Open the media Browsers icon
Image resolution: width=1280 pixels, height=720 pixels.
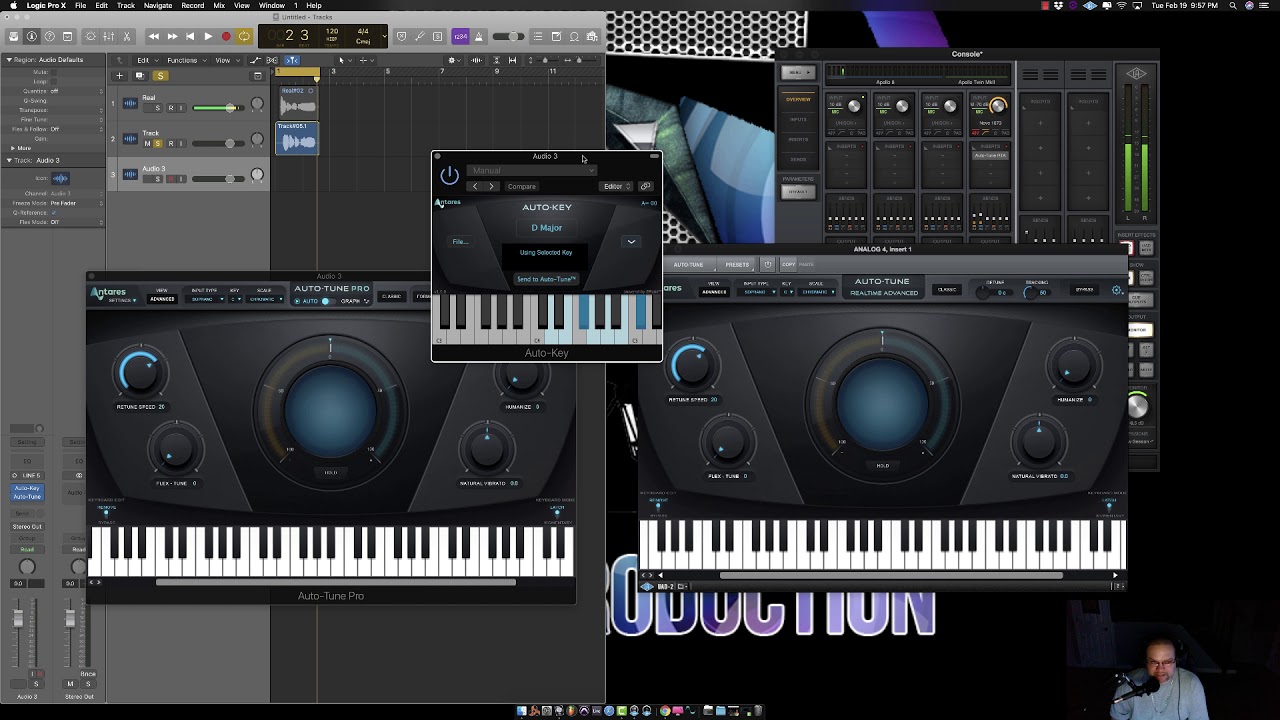(592, 37)
